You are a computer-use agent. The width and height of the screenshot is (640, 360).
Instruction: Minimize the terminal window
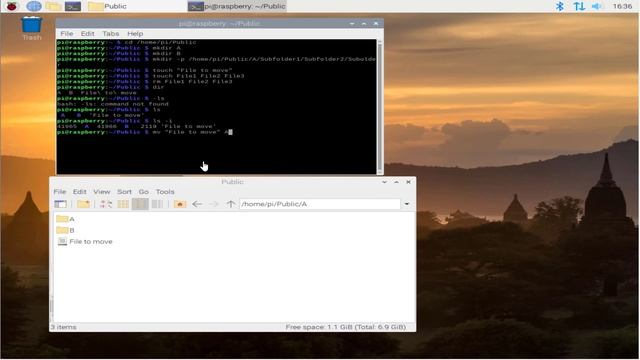(352, 24)
